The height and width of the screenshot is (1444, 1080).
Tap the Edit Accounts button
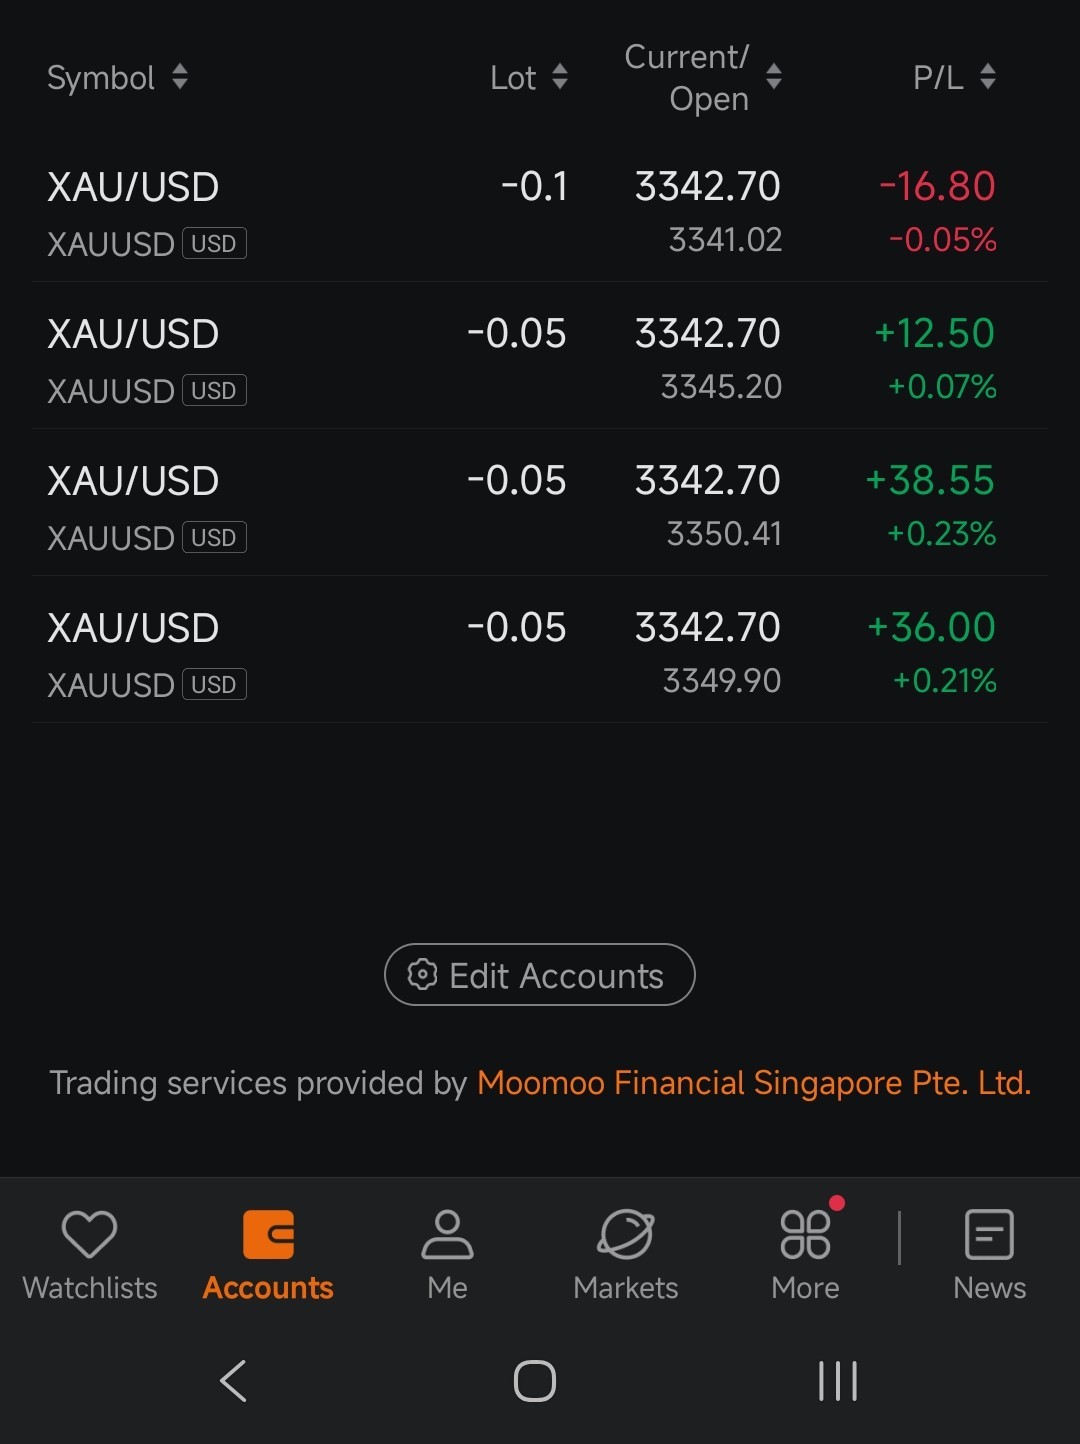[540, 975]
